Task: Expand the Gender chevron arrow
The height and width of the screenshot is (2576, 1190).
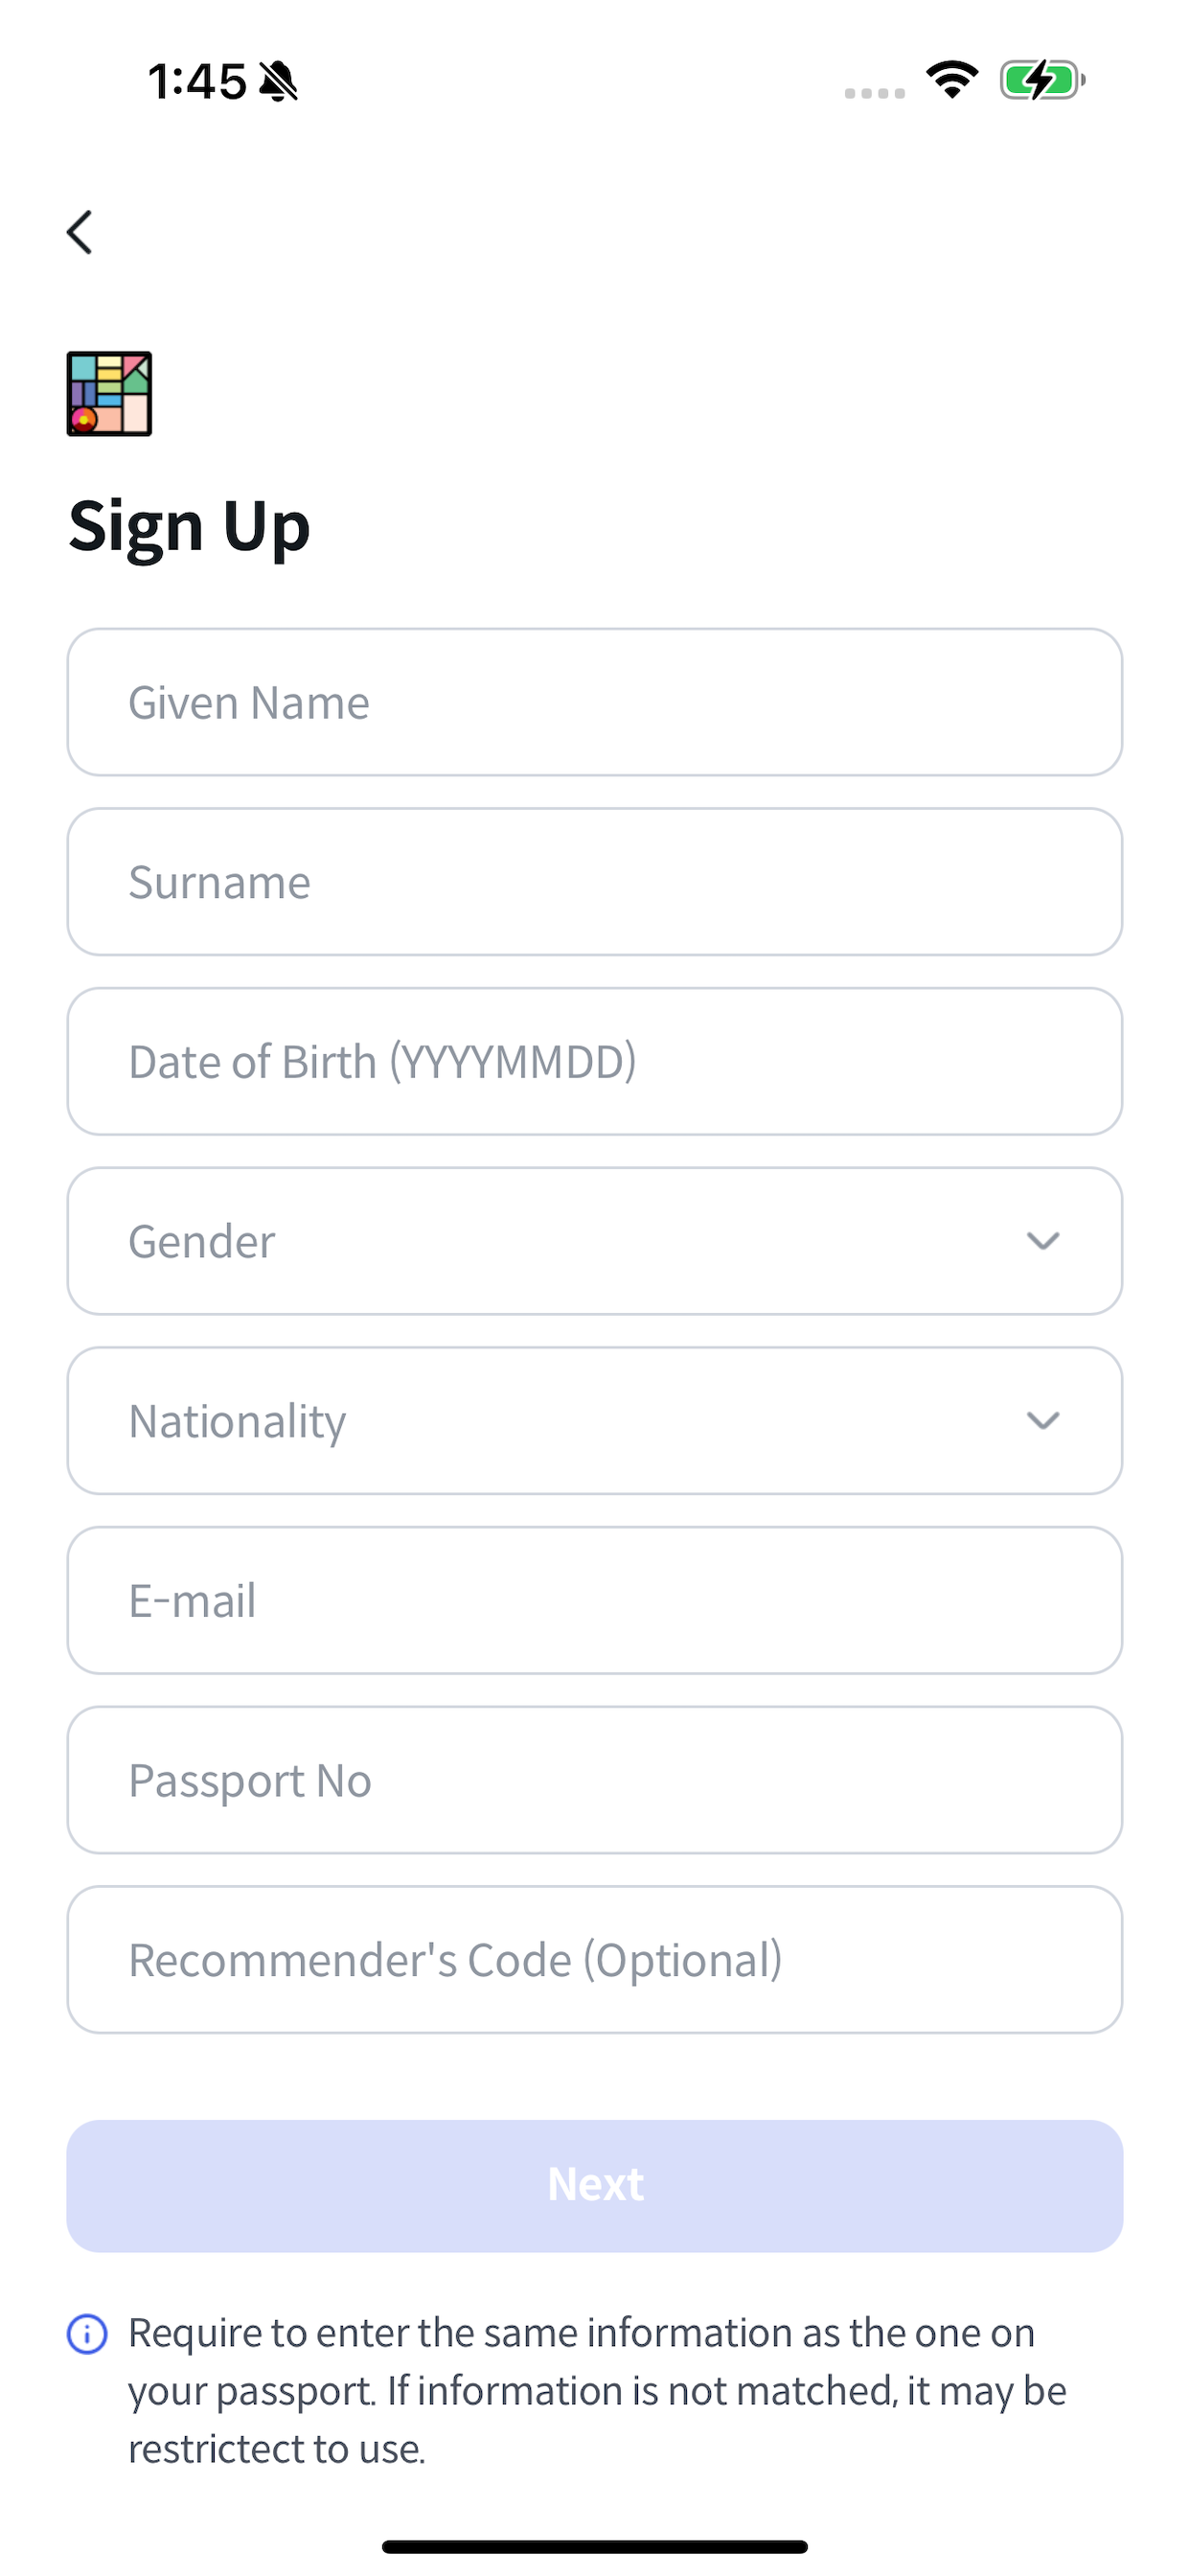Action: pyautogui.click(x=1043, y=1241)
